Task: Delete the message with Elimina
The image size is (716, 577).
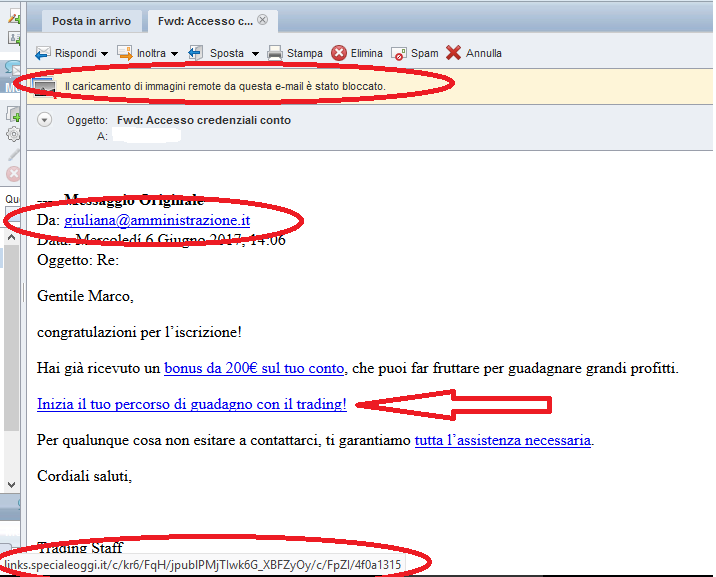Action: click(x=356, y=53)
